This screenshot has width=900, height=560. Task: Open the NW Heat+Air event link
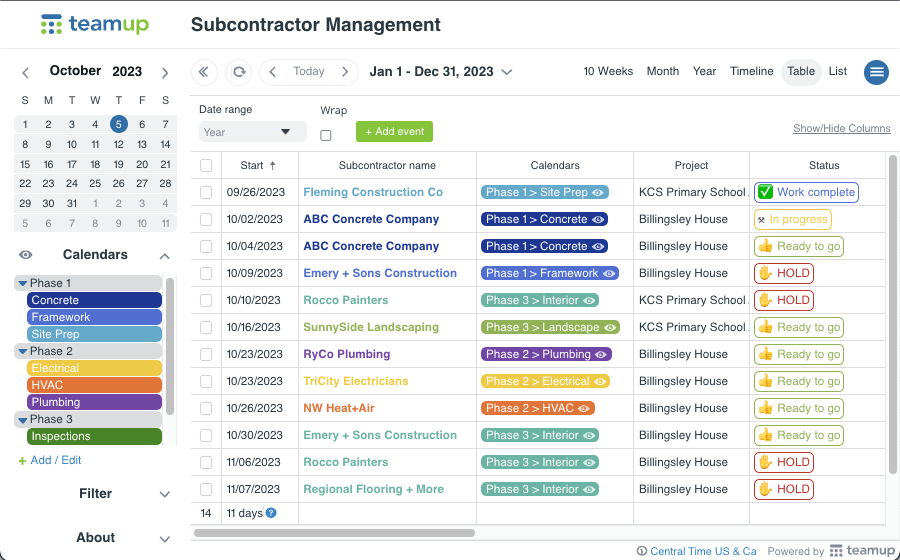click(x=339, y=409)
